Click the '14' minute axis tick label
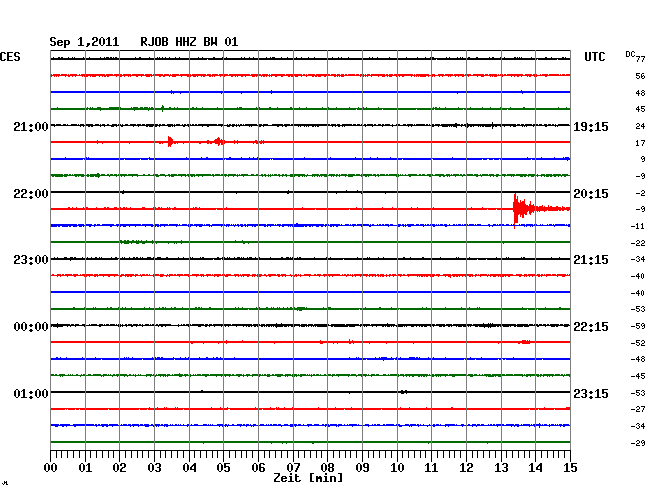The height and width of the screenshot is (494, 650). coord(535,468)
